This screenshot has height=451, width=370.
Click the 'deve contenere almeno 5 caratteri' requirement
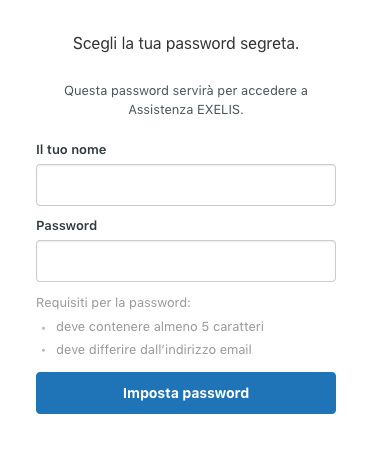click(160, 326)
